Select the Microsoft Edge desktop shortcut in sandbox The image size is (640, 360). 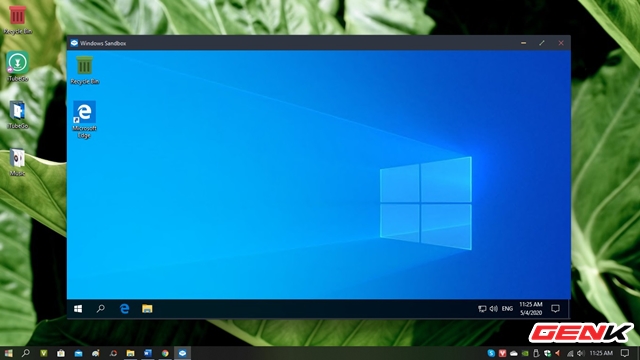(x=84, y=120)
